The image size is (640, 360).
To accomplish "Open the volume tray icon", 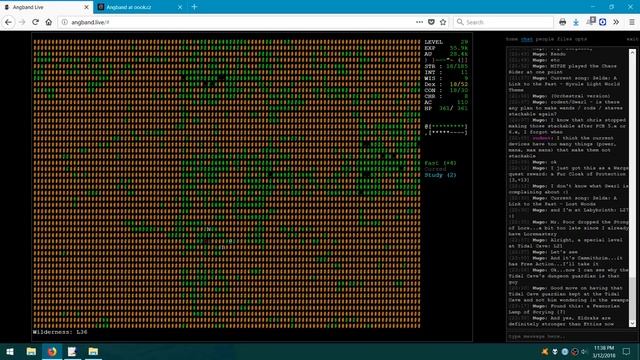I will point(584,351).
